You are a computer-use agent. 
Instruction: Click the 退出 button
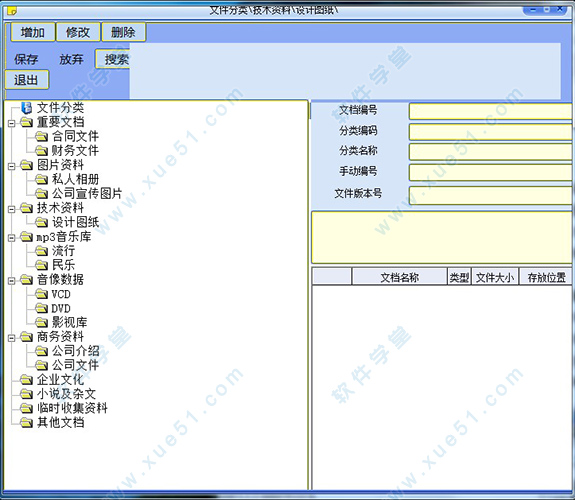point(26,80)
